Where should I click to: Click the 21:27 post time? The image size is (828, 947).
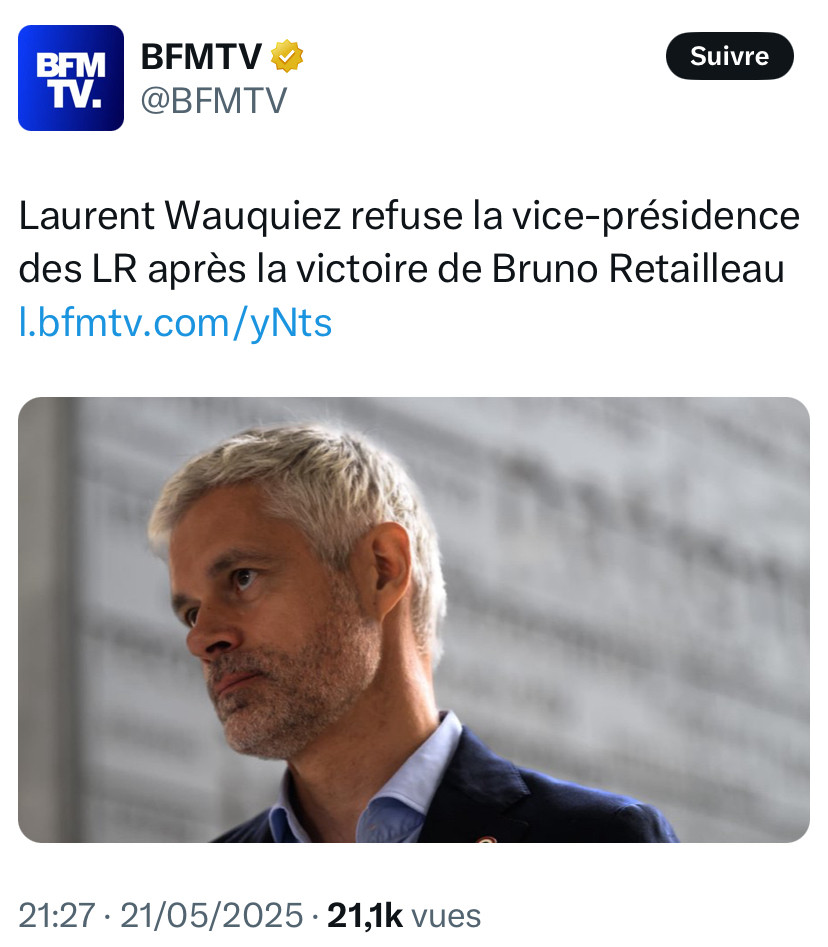point(57,915)
